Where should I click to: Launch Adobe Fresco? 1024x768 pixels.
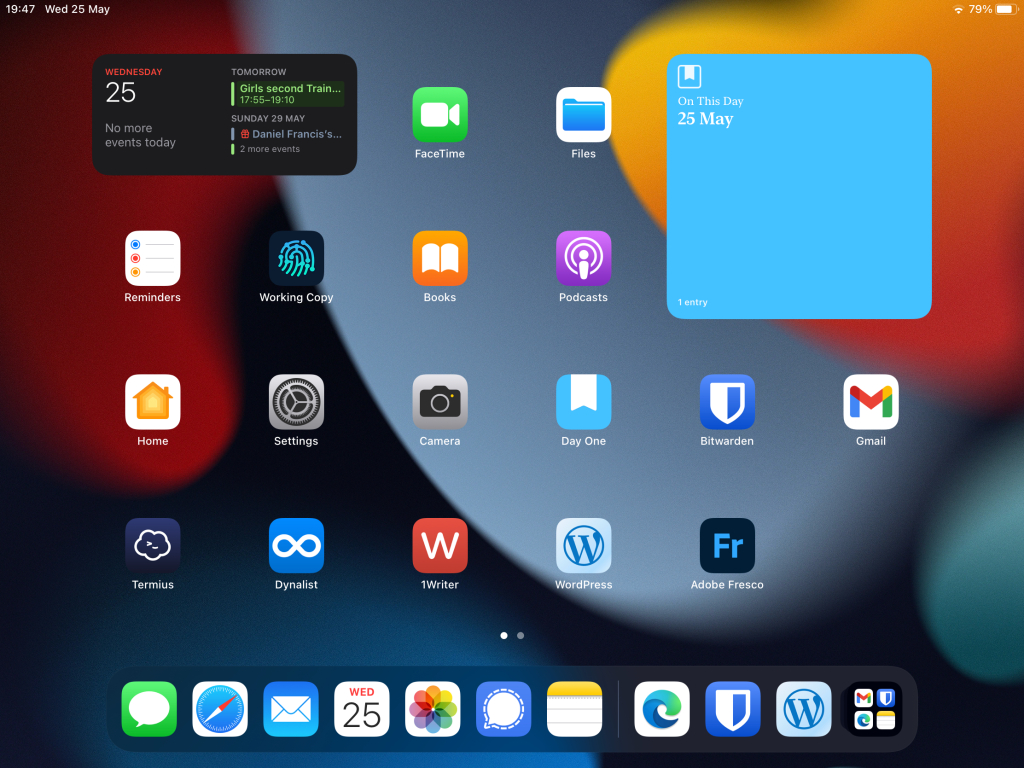[727, 546]
